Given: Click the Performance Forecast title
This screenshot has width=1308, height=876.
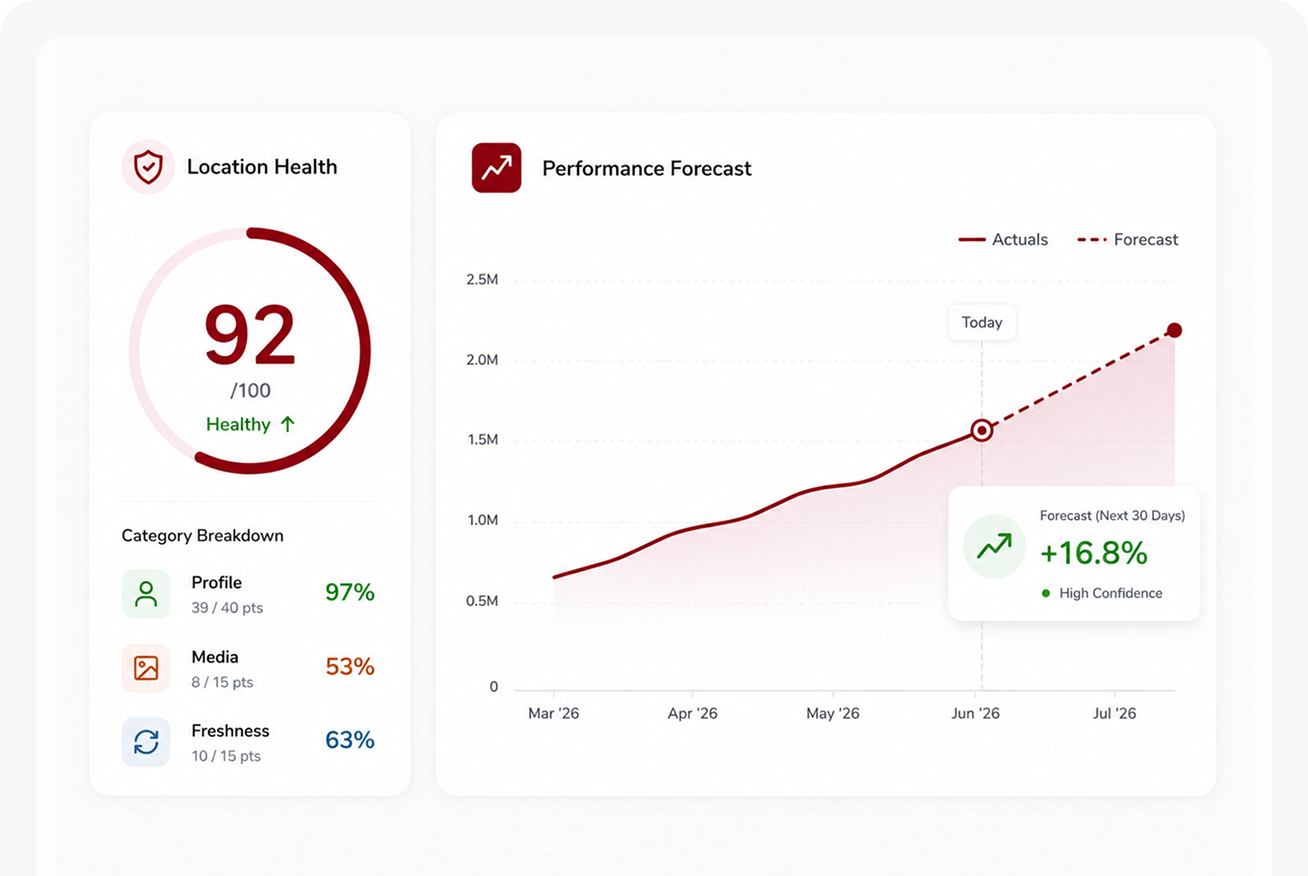Looking at the screenshot, I should tap(647, 169).
